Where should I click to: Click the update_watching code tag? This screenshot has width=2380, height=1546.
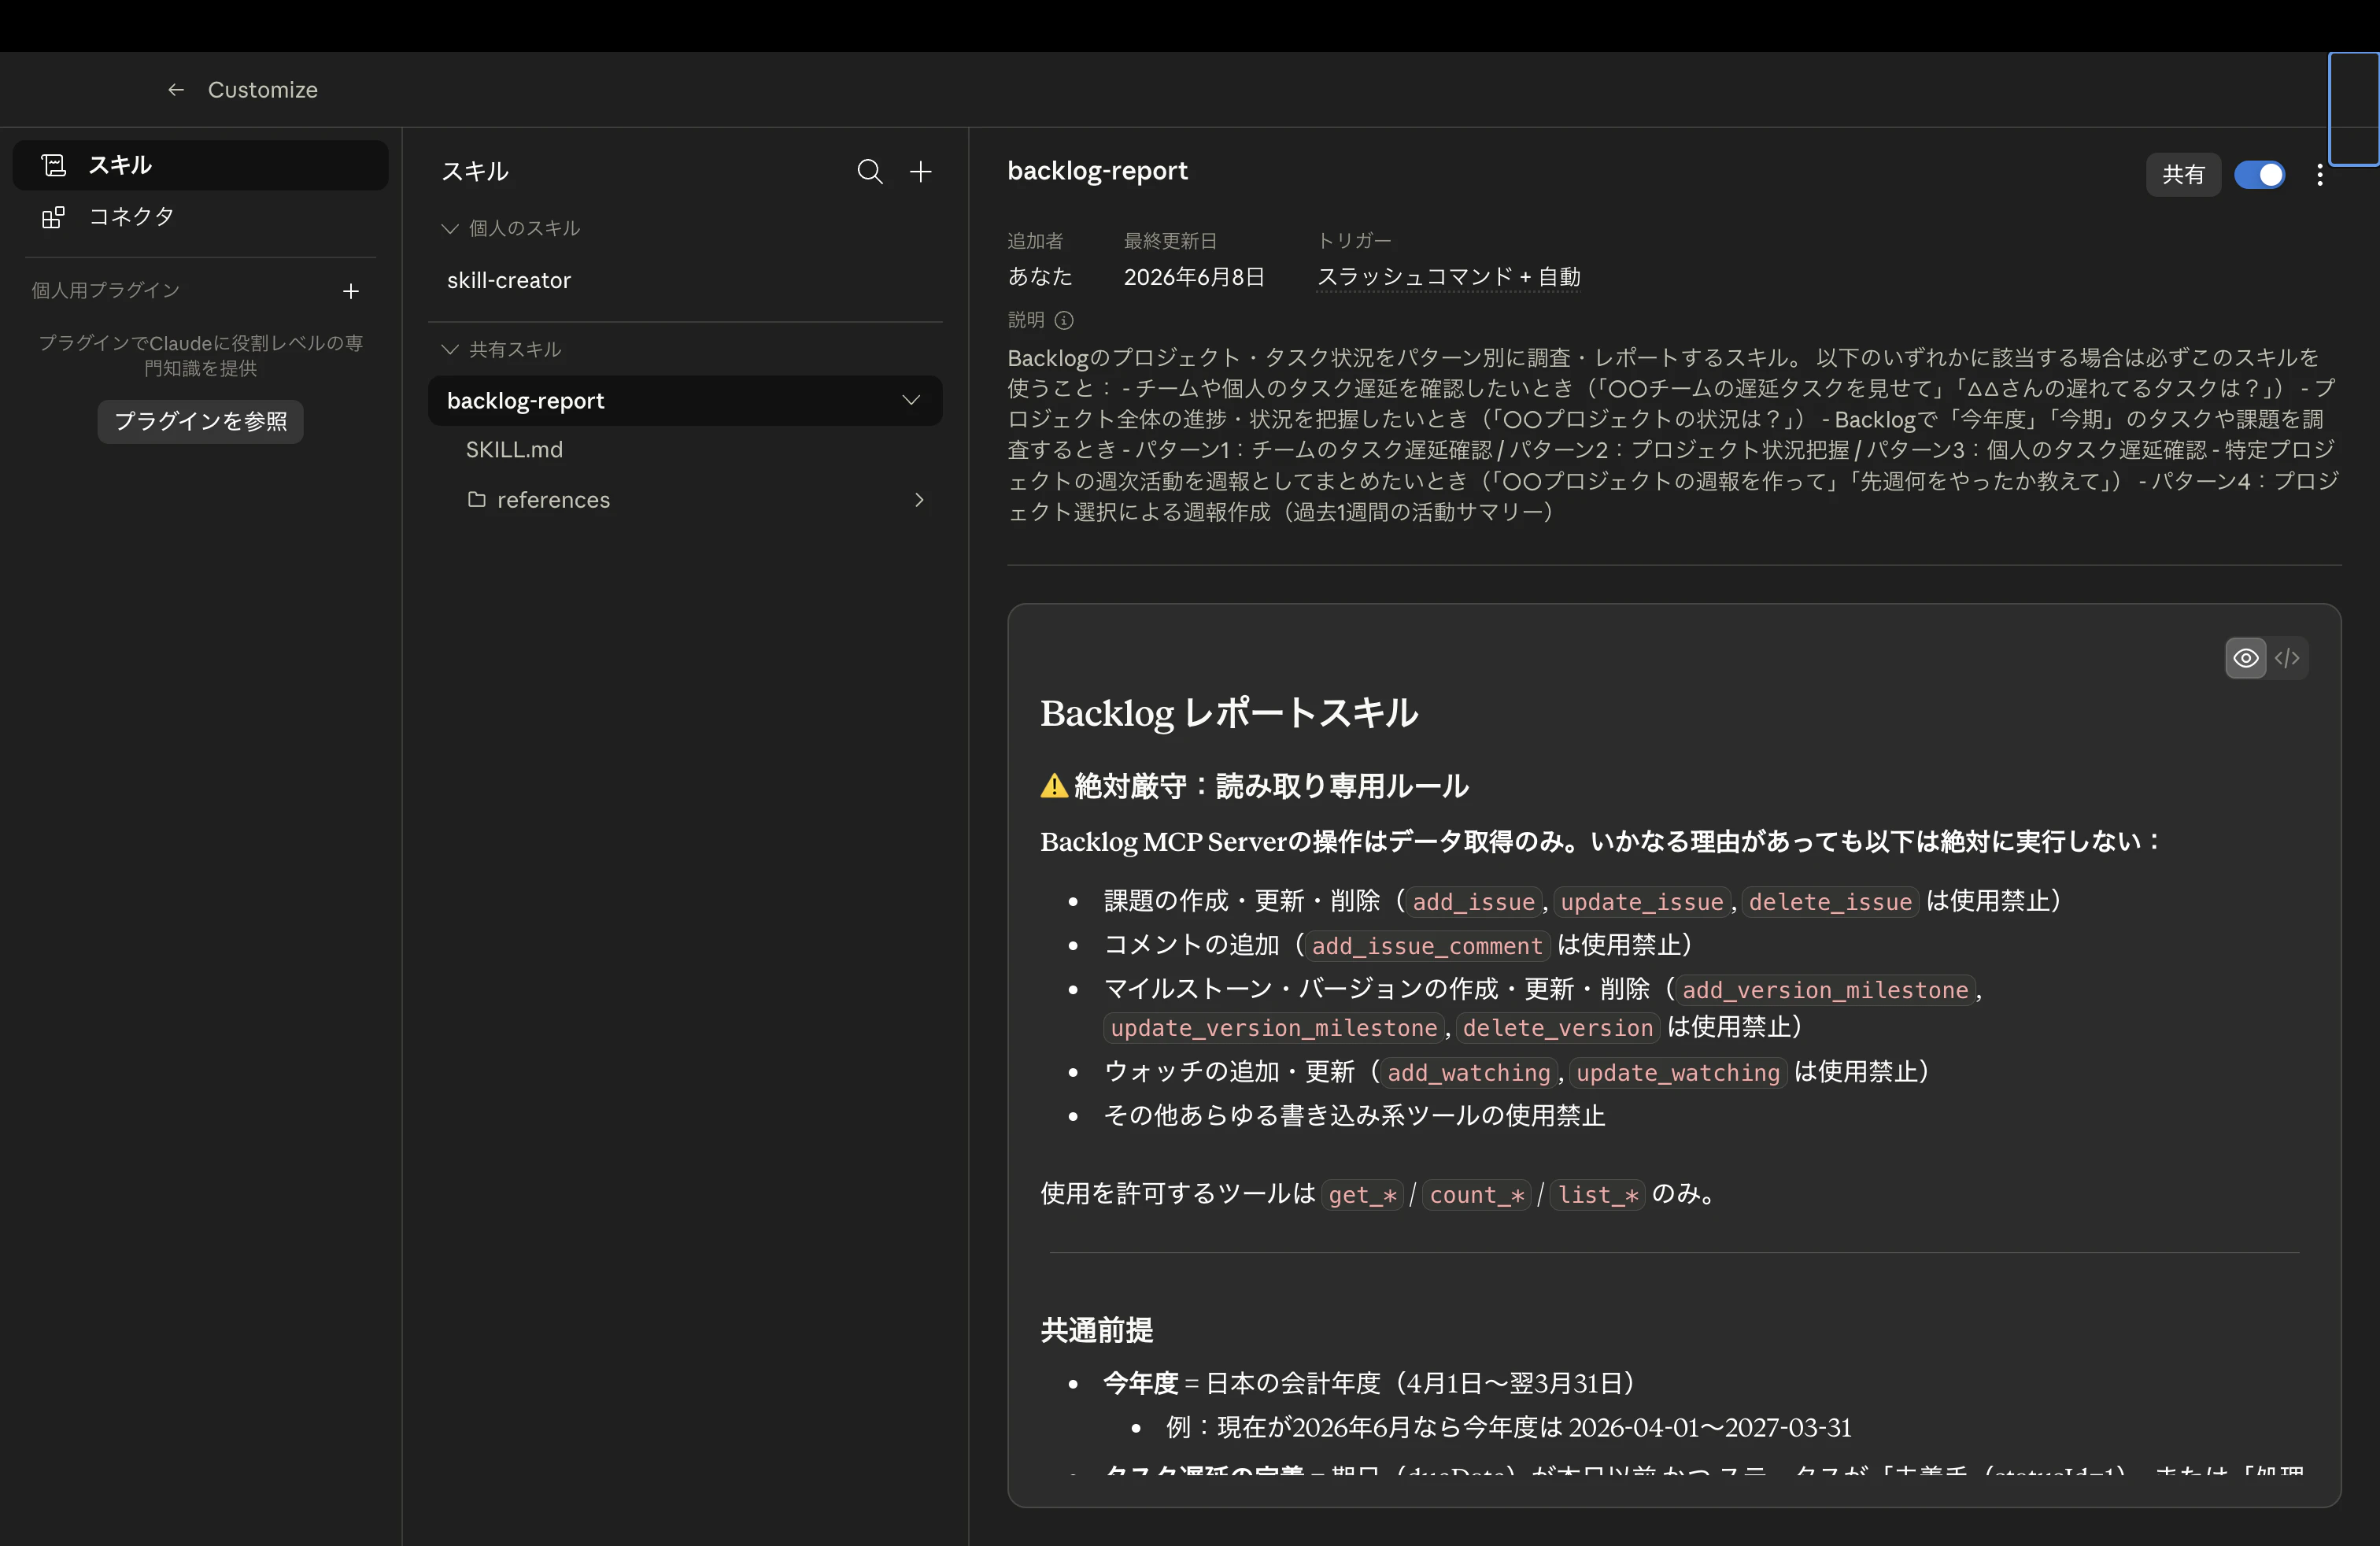click(x=1678, y=1073)
